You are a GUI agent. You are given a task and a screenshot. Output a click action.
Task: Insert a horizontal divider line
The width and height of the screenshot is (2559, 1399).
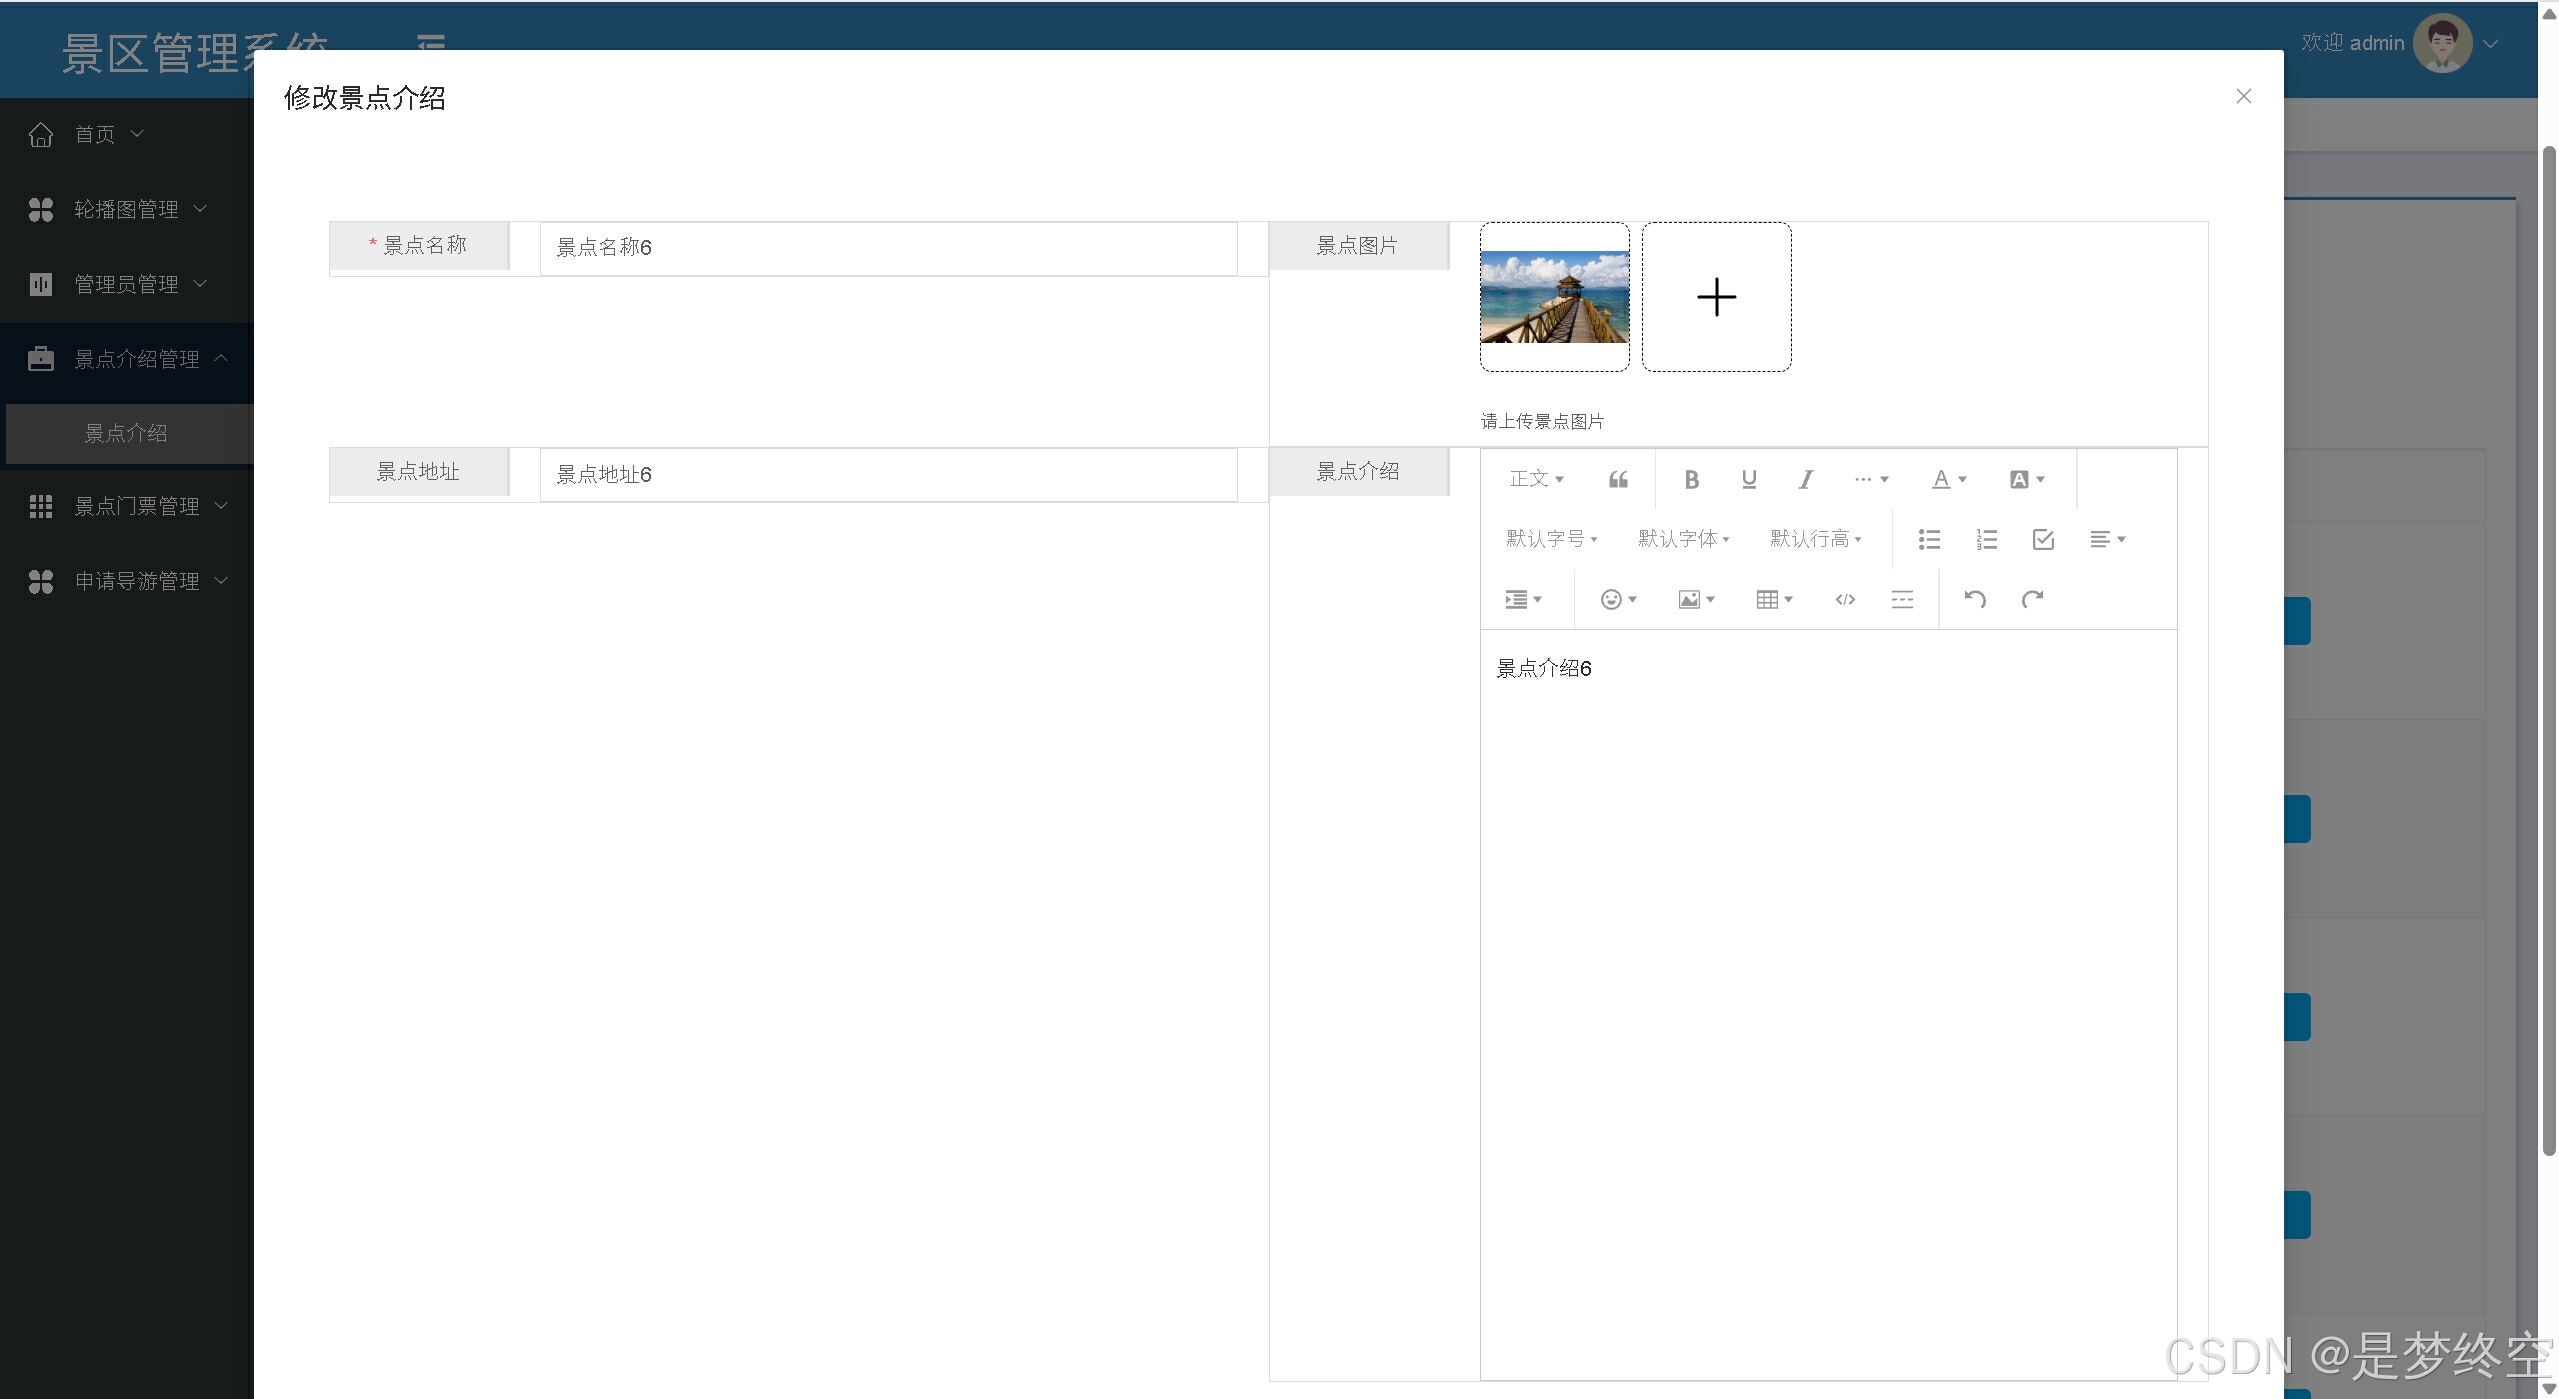[x=1902, y=600]
